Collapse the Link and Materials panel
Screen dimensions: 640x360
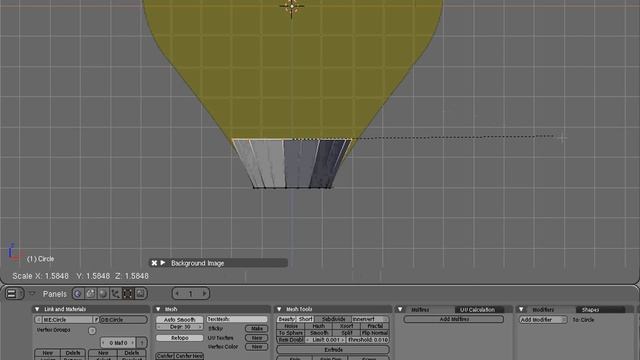(x=37, y=309)
